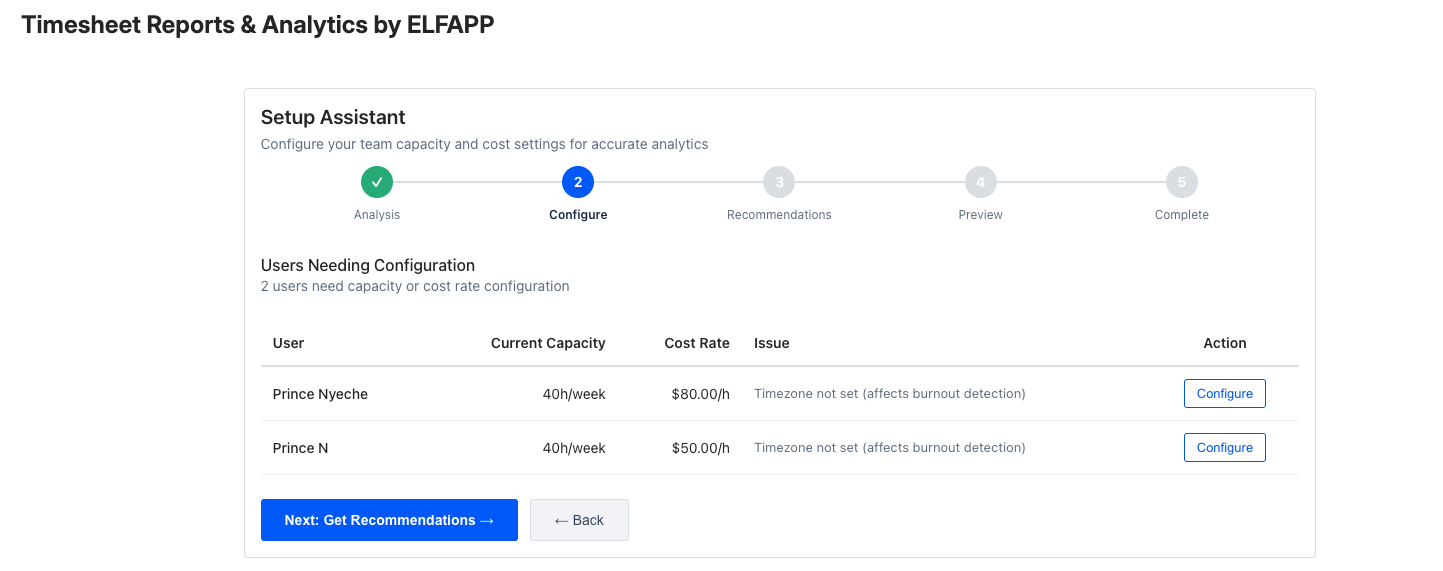The width and height of the screenshot is (1443, 571).
Task: Go to step 4 Preview circle
Action: pos(981,182)
